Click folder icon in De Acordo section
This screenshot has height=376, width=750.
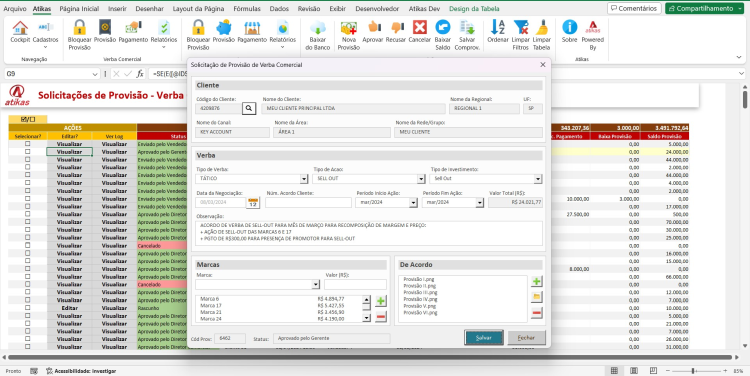[537, 297]
